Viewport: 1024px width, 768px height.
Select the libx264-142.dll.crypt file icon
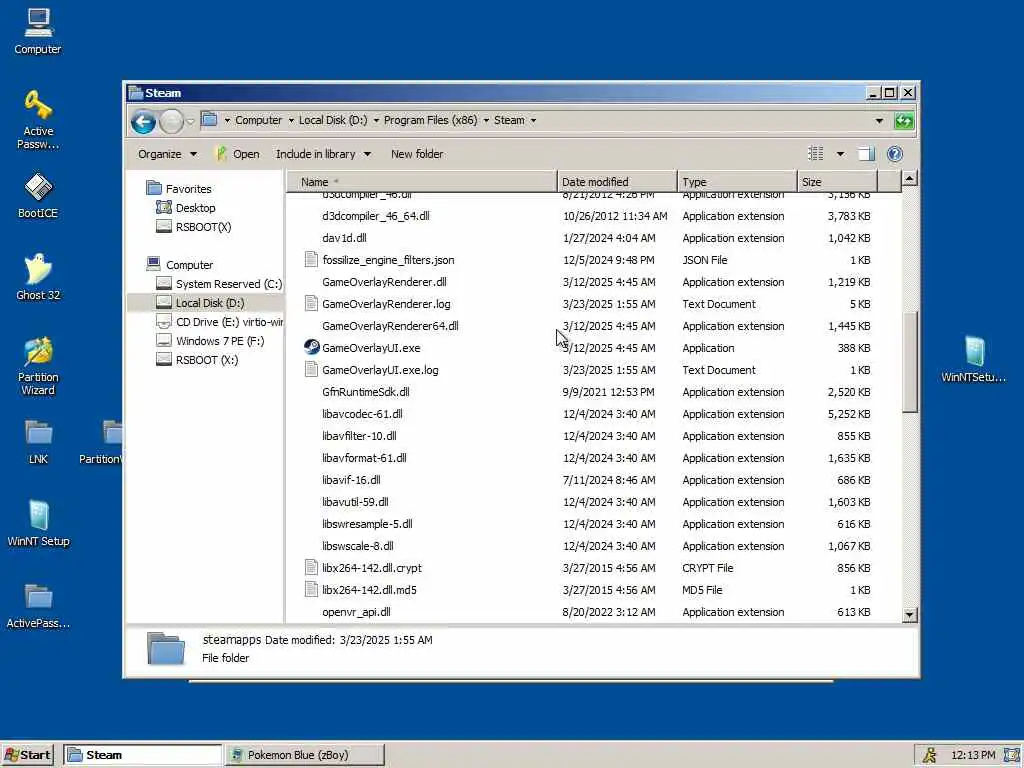[312, 568]
